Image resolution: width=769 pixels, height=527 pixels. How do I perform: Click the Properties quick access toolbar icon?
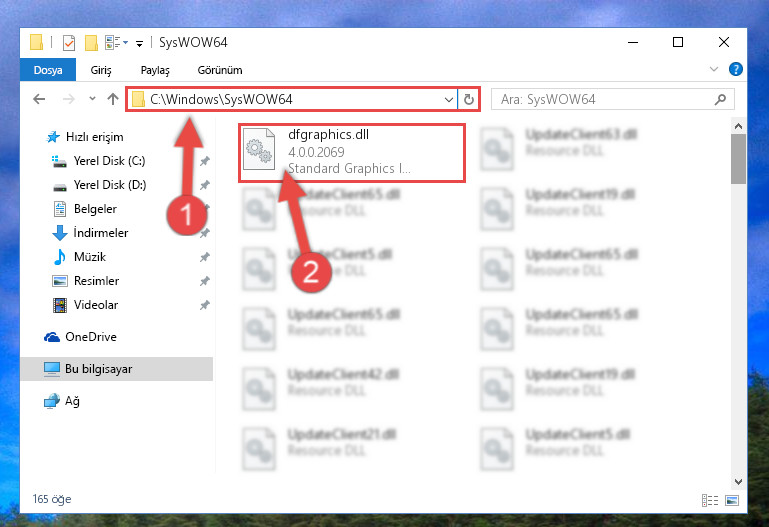click(x=69, y=43)
